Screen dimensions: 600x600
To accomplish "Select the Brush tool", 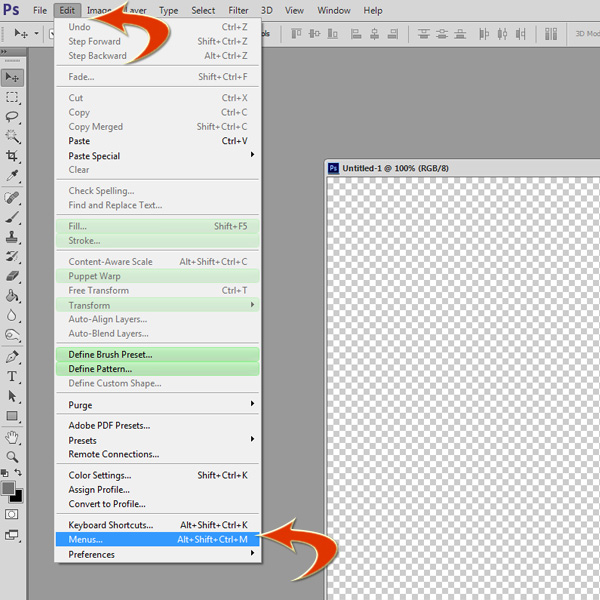I will 12,218.
